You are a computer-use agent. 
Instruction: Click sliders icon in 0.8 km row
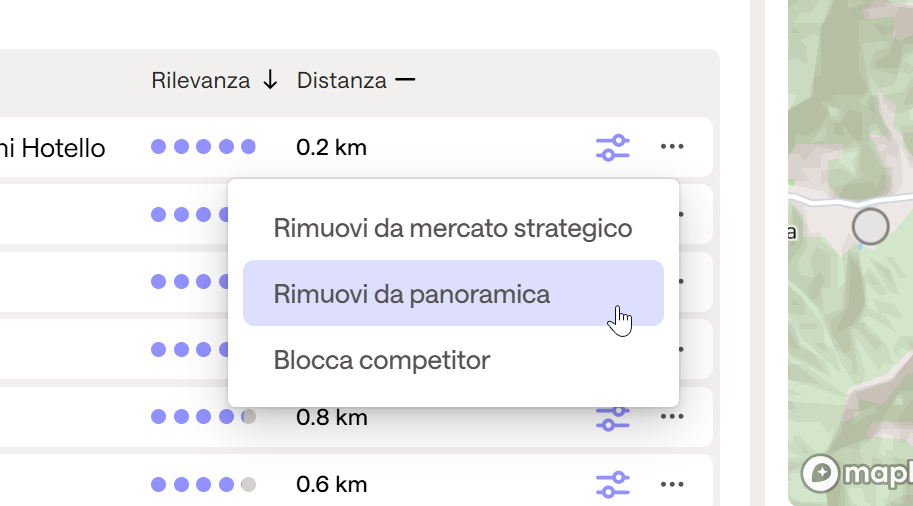point(612,416)
